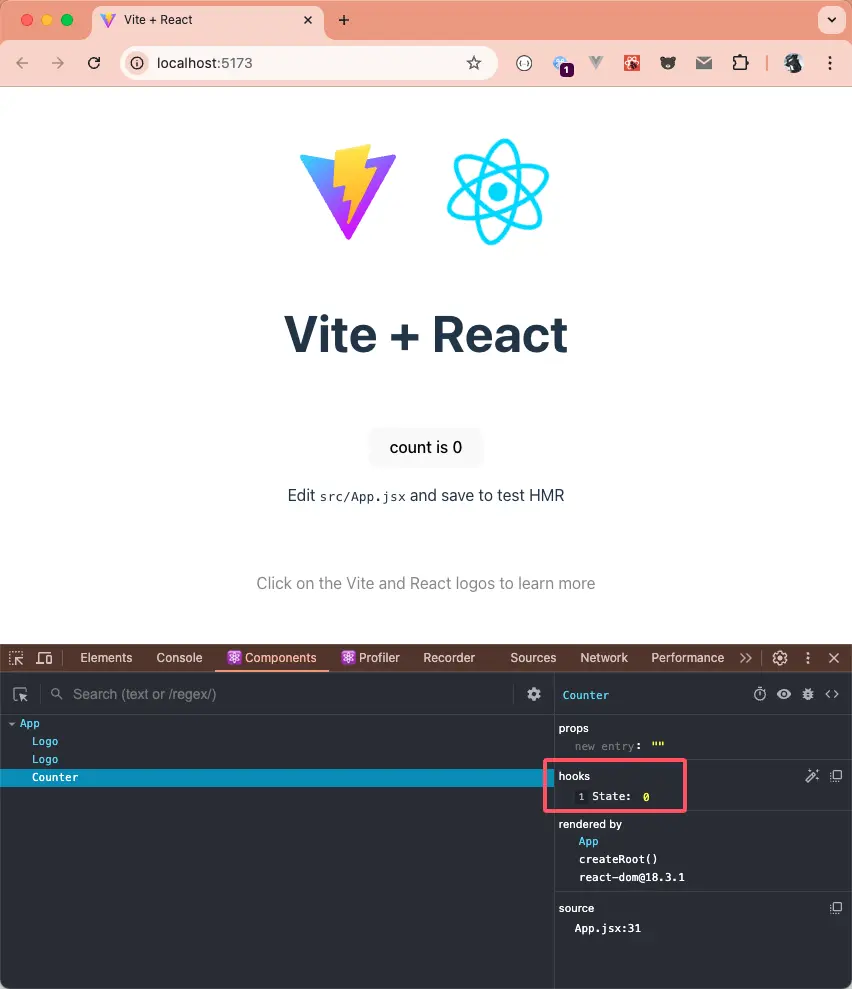This screenshot has width=852, height=989.
Task: Toggle the device toolbar in DevTools
Action: (44, 658)
